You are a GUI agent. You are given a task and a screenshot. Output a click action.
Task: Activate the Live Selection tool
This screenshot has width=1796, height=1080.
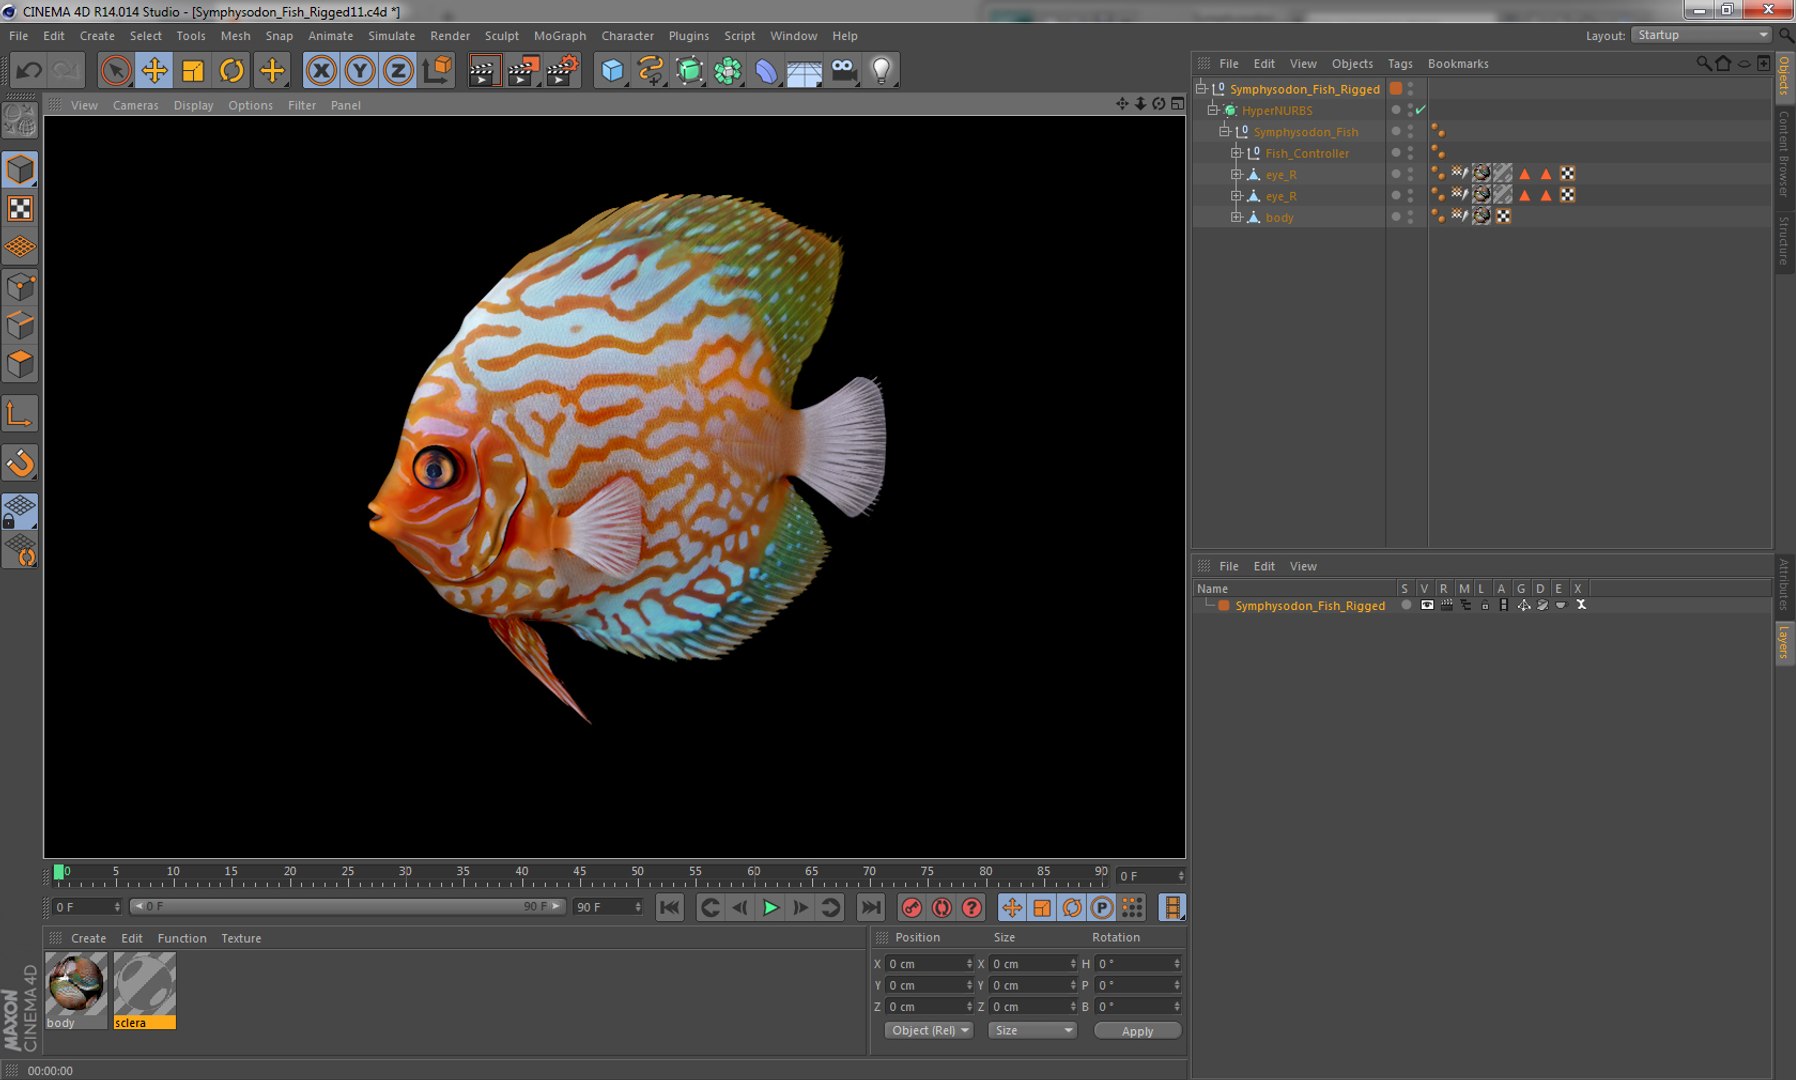116,70
